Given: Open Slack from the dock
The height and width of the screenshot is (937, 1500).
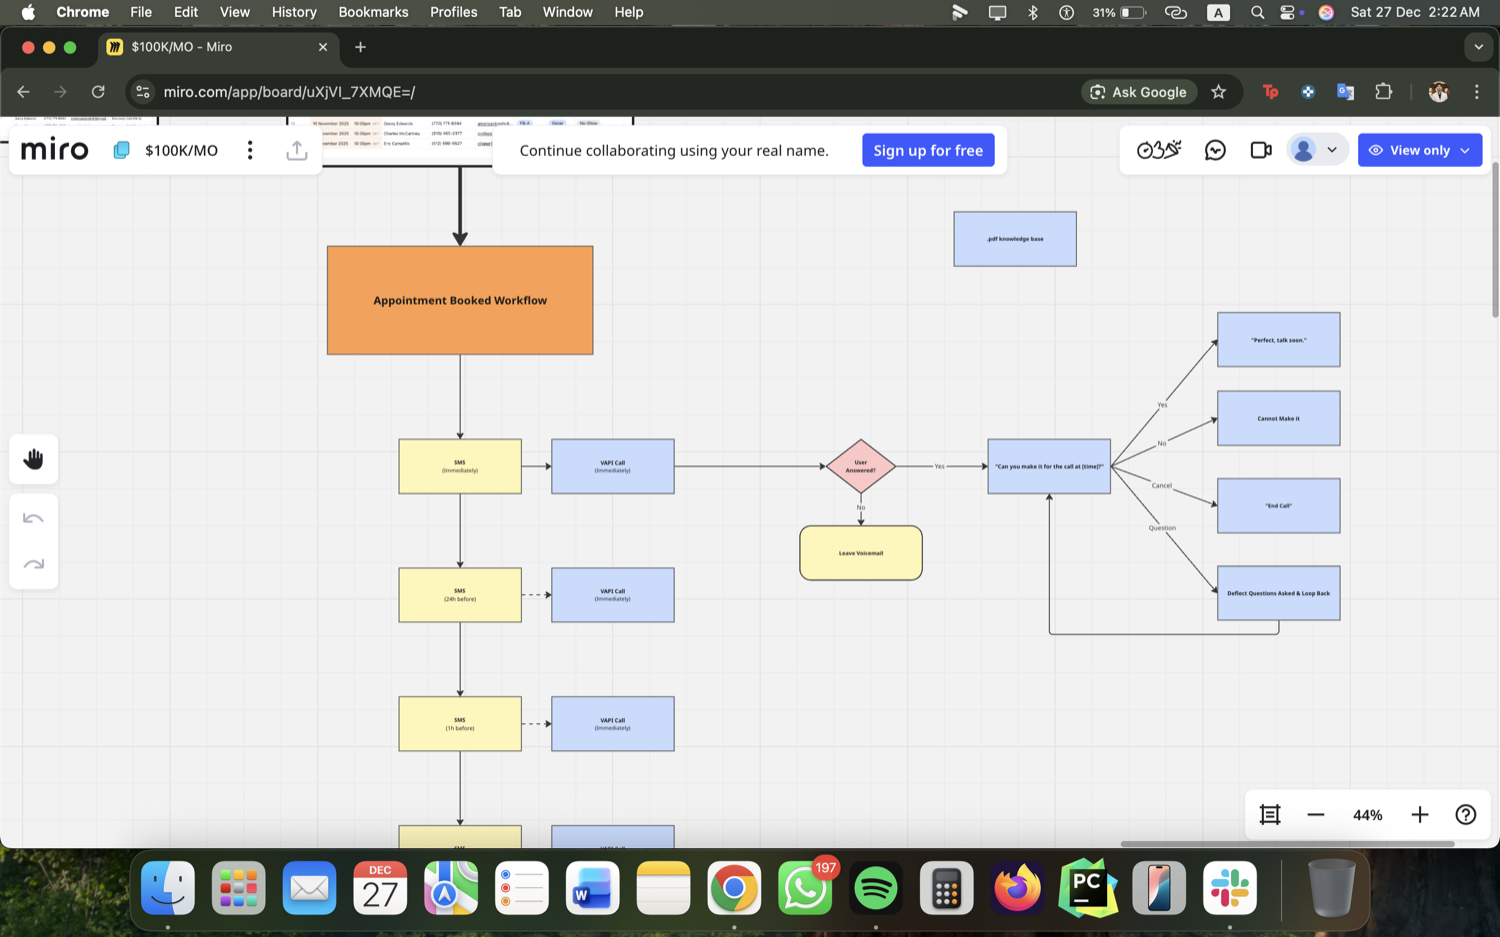Looking at the screenshot, I should tap(1230, 888).
